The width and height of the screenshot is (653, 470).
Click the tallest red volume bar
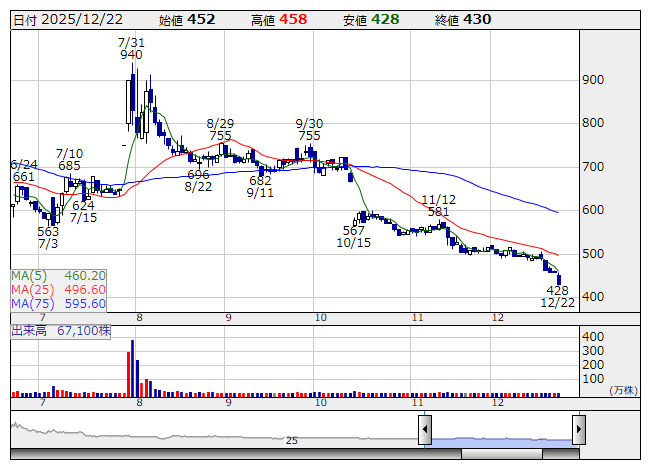point(128,369)
